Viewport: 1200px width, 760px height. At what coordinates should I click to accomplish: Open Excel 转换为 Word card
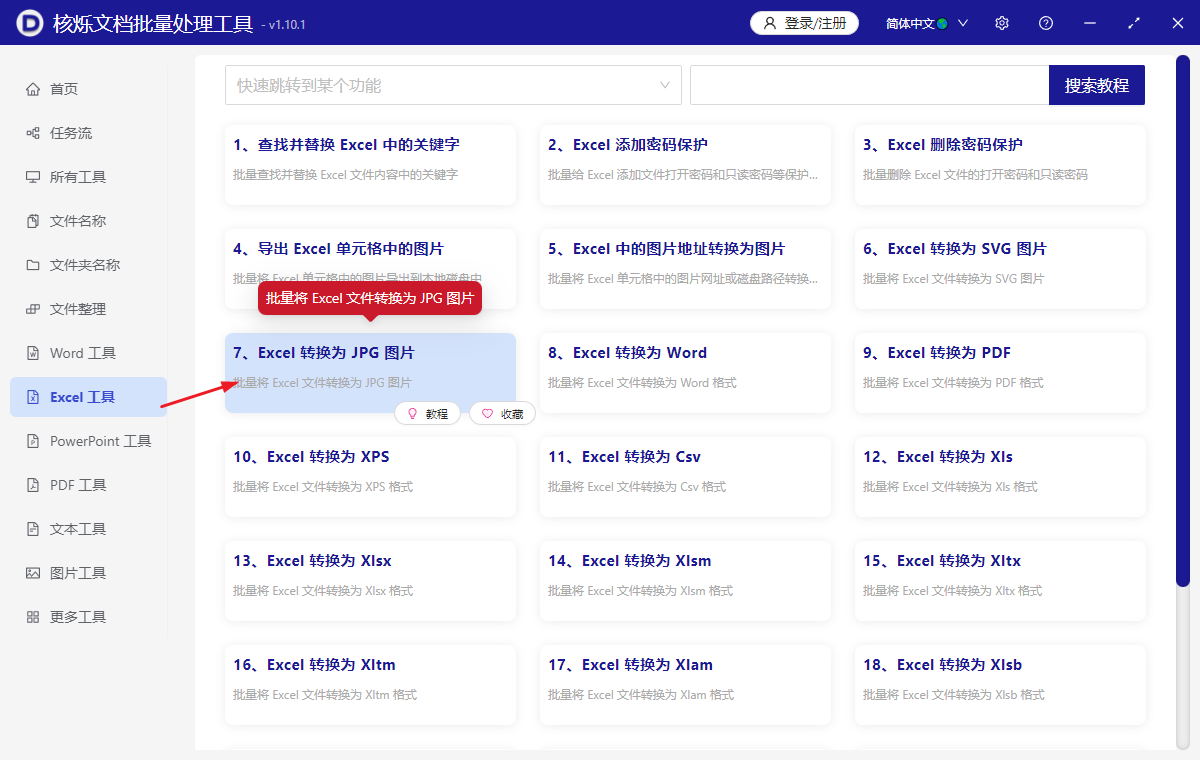tap(685, 372)
